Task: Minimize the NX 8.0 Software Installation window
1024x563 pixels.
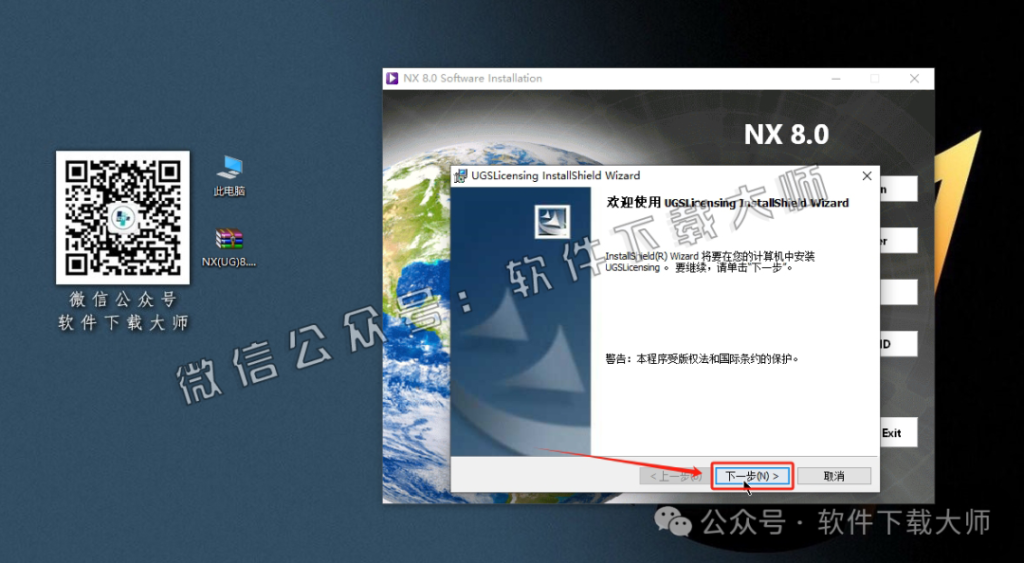Action: pos(837,78)
